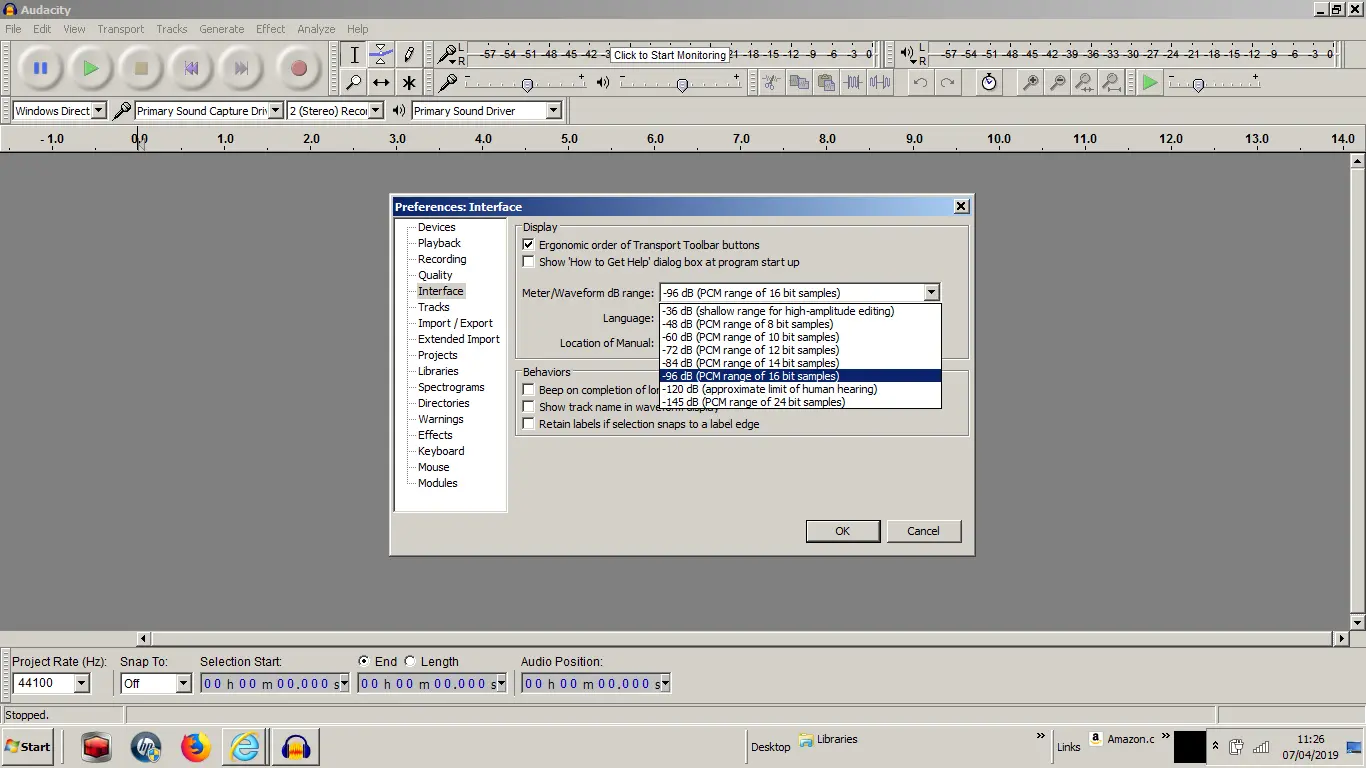Open the Effect menu
This screenshot has height=768, width=1366.
coord(270,29)
